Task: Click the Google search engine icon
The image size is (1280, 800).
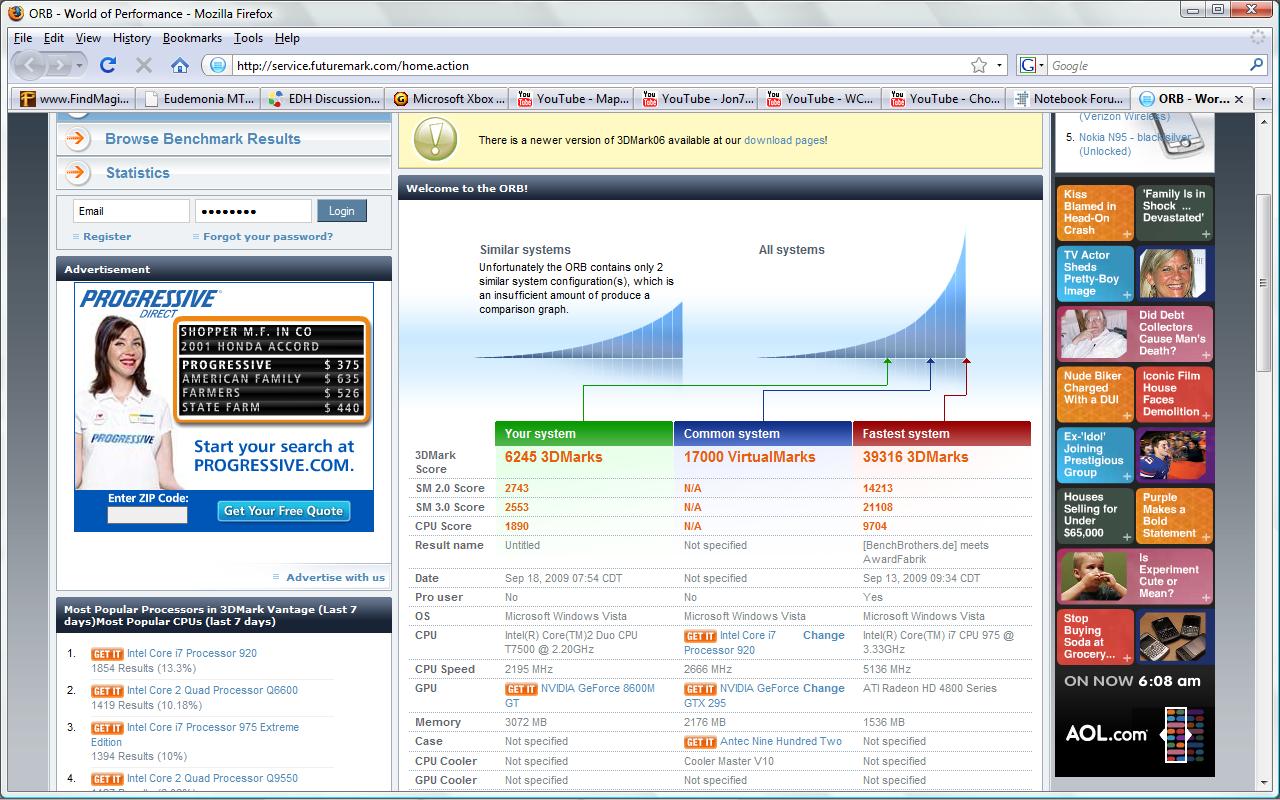Action: point(1027,65)
